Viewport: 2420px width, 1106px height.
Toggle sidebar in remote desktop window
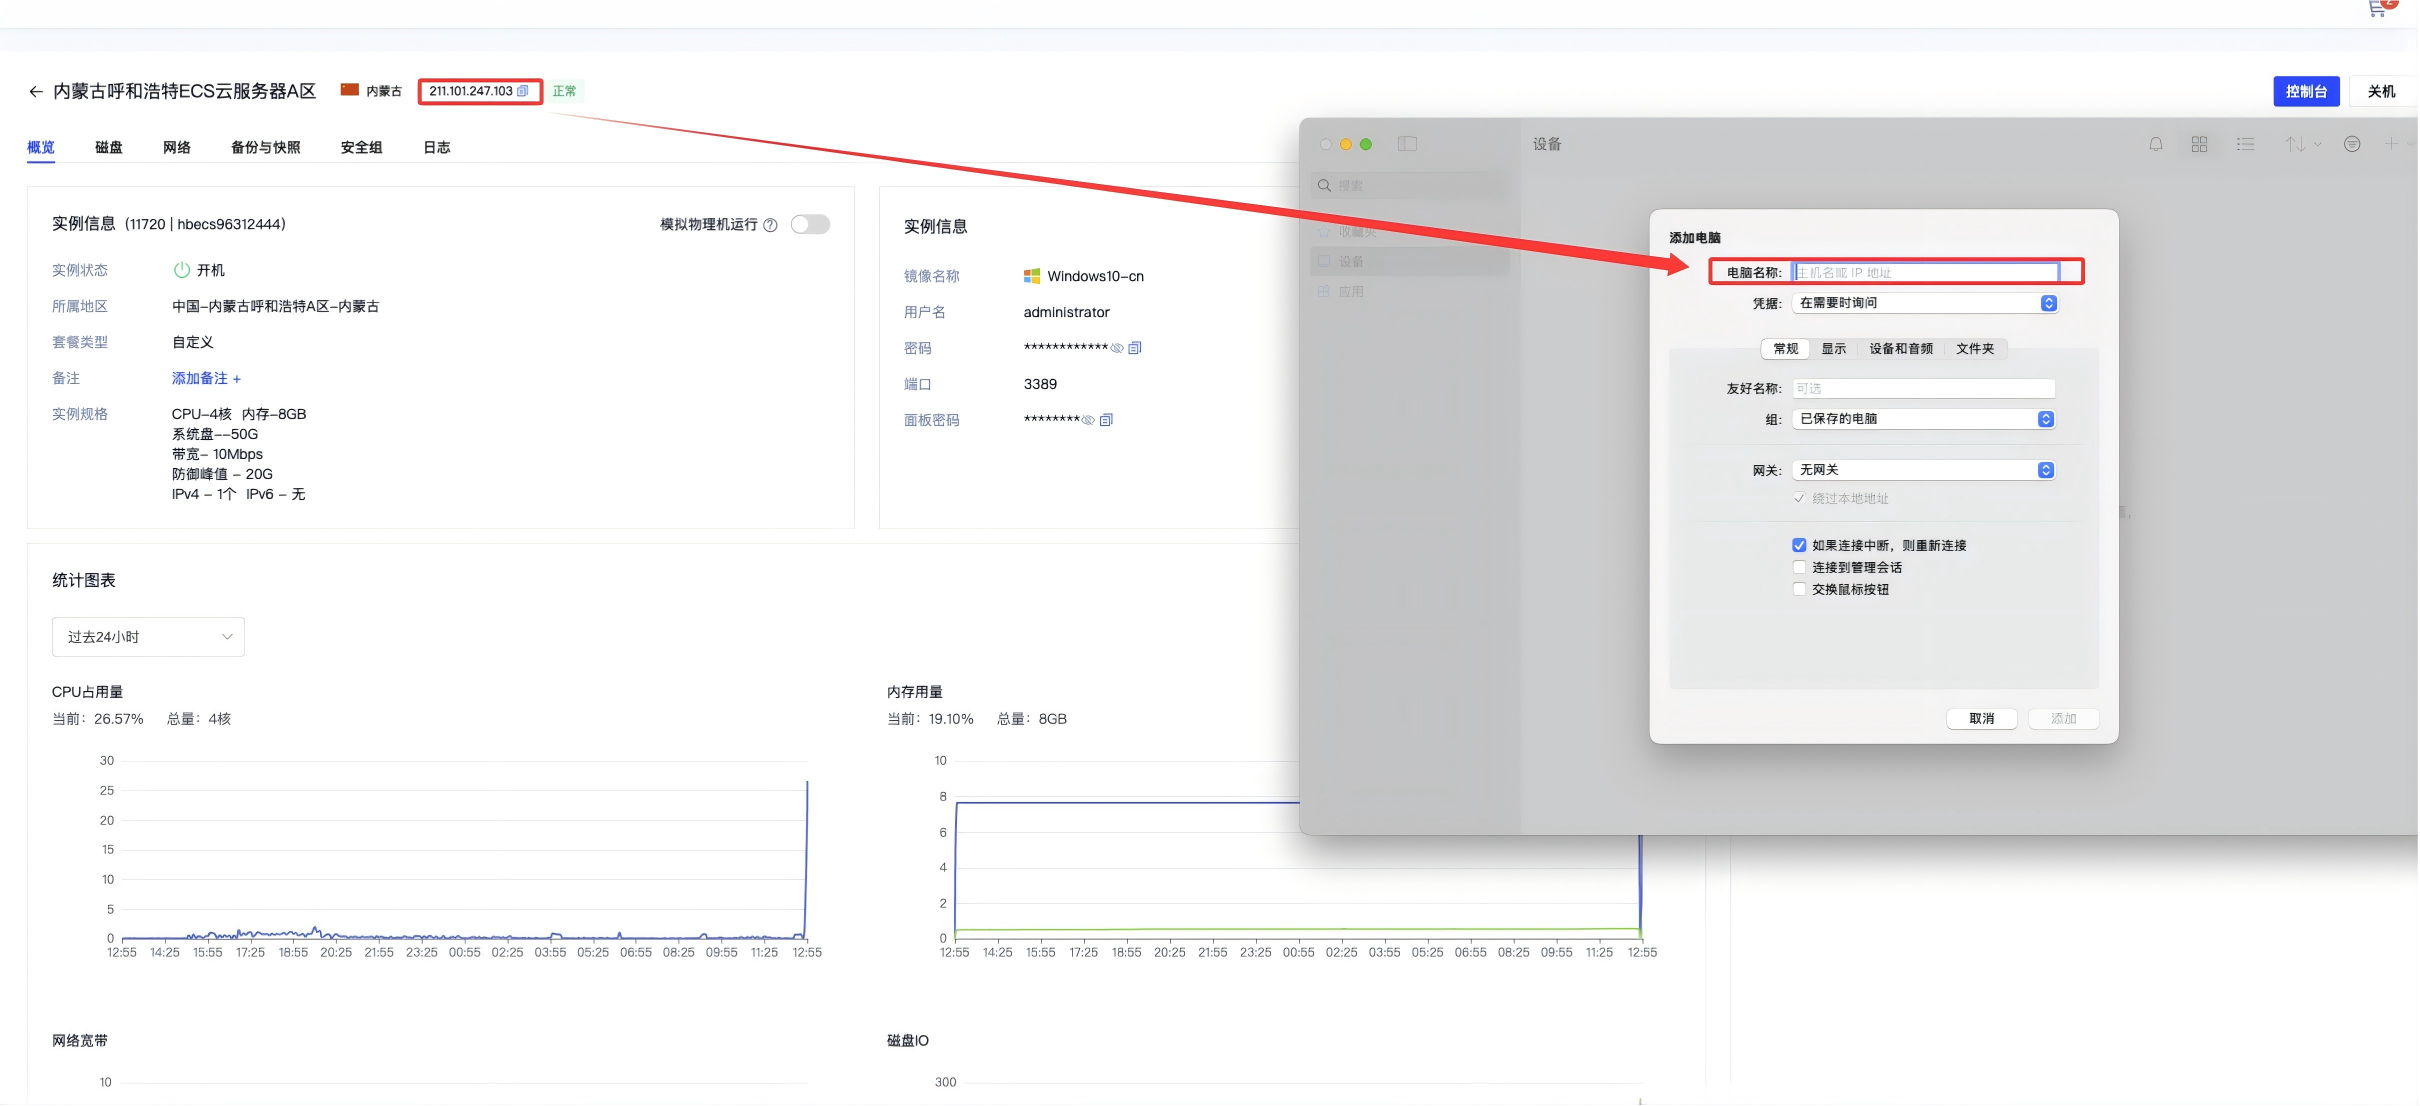[1407, 144]
